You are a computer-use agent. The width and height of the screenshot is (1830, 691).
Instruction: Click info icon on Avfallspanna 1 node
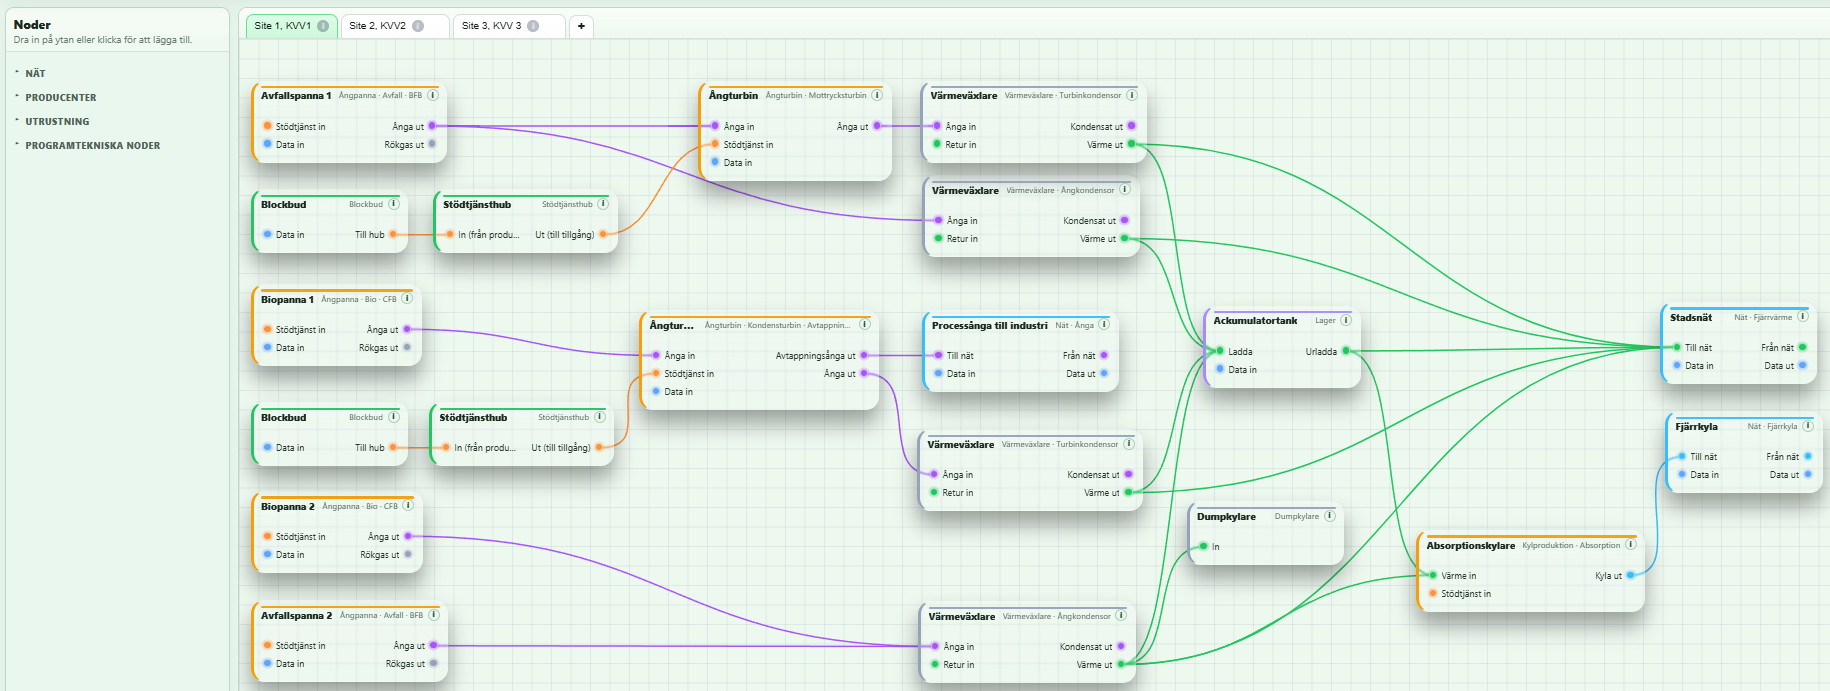click(x=433, y=95)
